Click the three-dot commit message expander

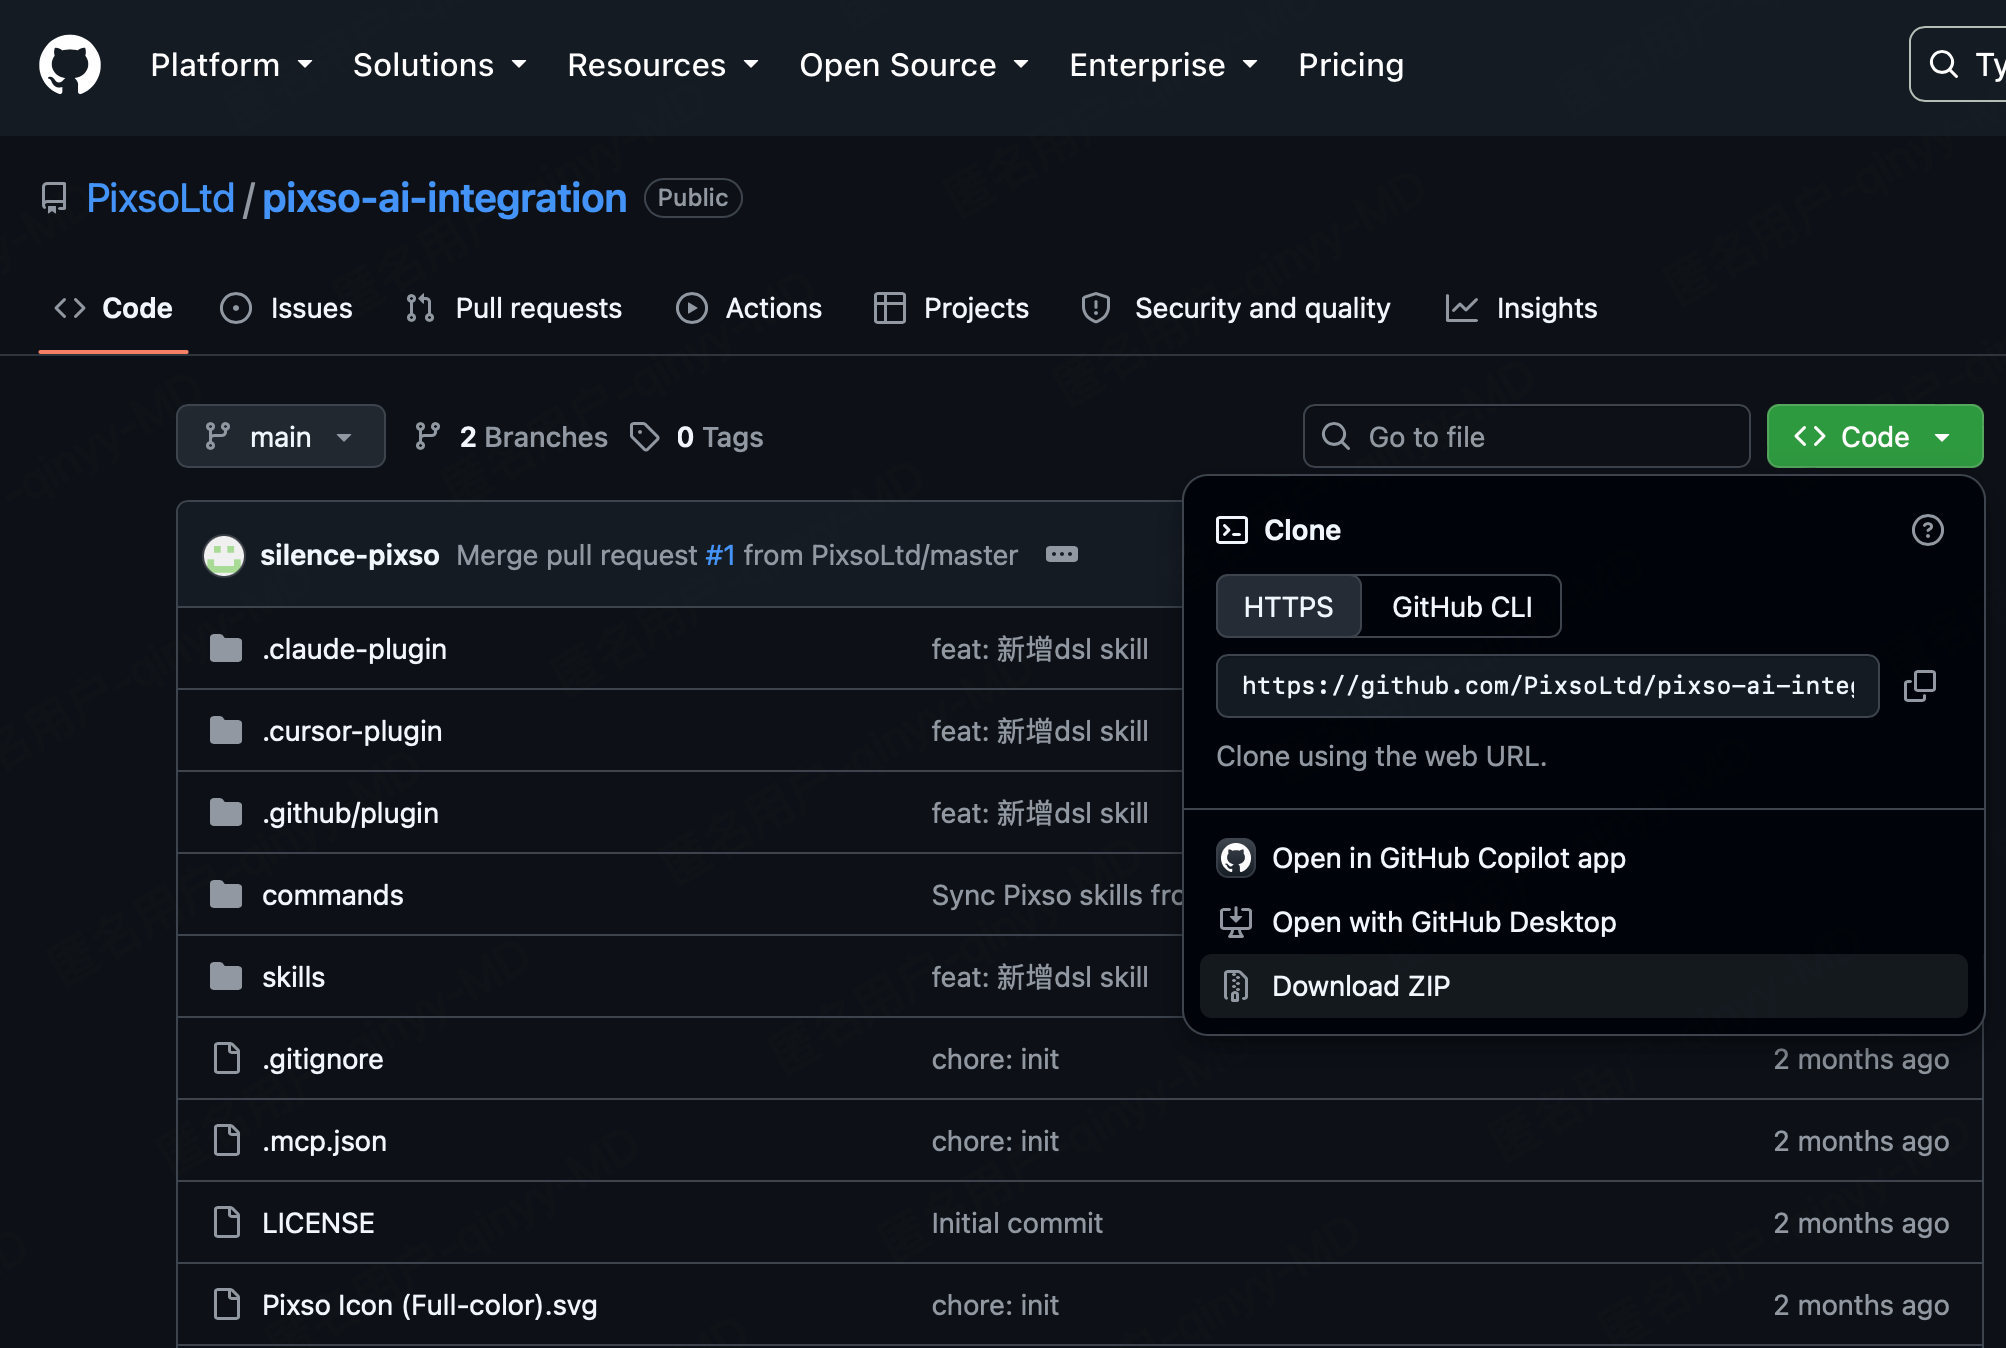click(1062, 555)
